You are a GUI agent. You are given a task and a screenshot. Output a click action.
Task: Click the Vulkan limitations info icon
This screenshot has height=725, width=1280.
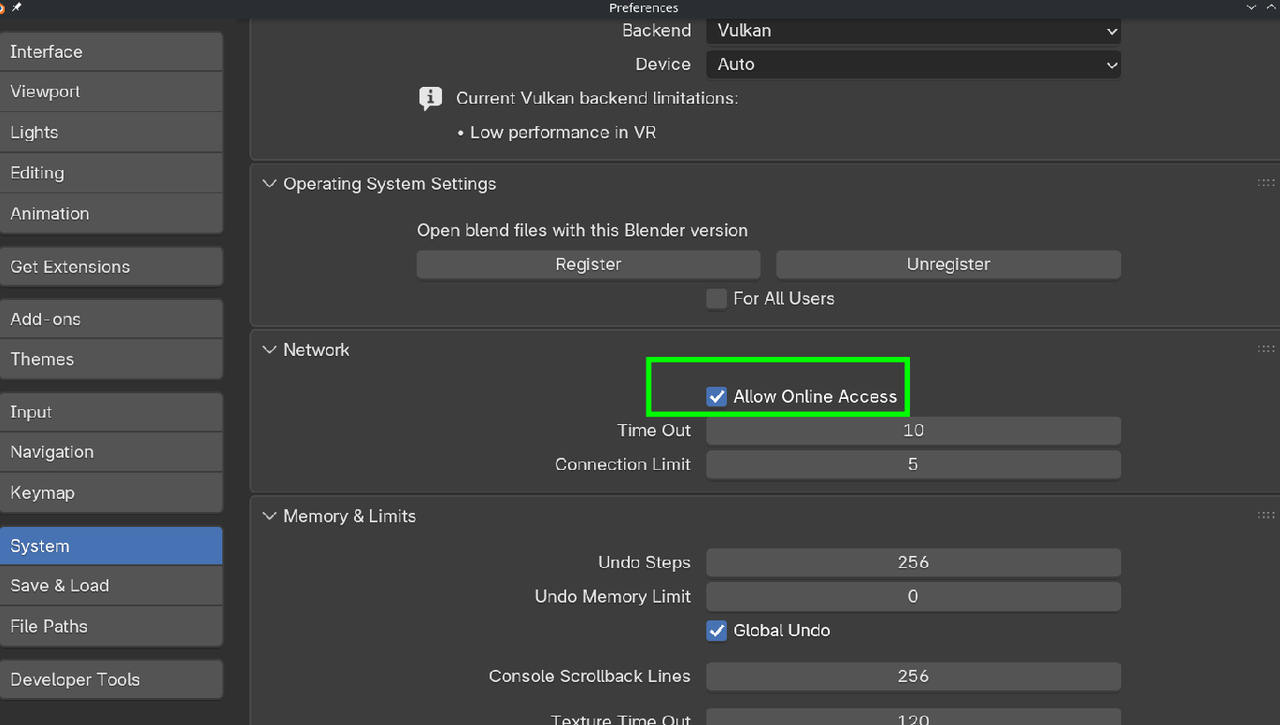(x=430, y=98)
